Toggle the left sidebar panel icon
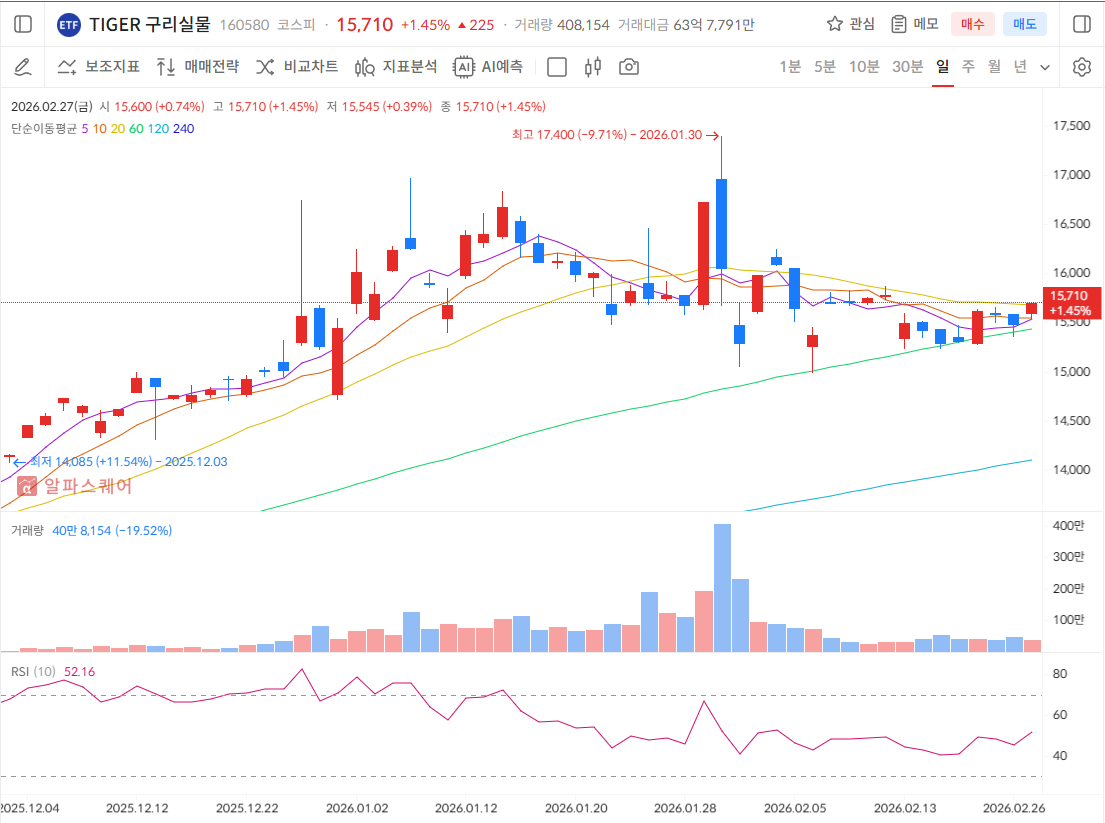Viewport: 1105px width, 823px height. 24,24
